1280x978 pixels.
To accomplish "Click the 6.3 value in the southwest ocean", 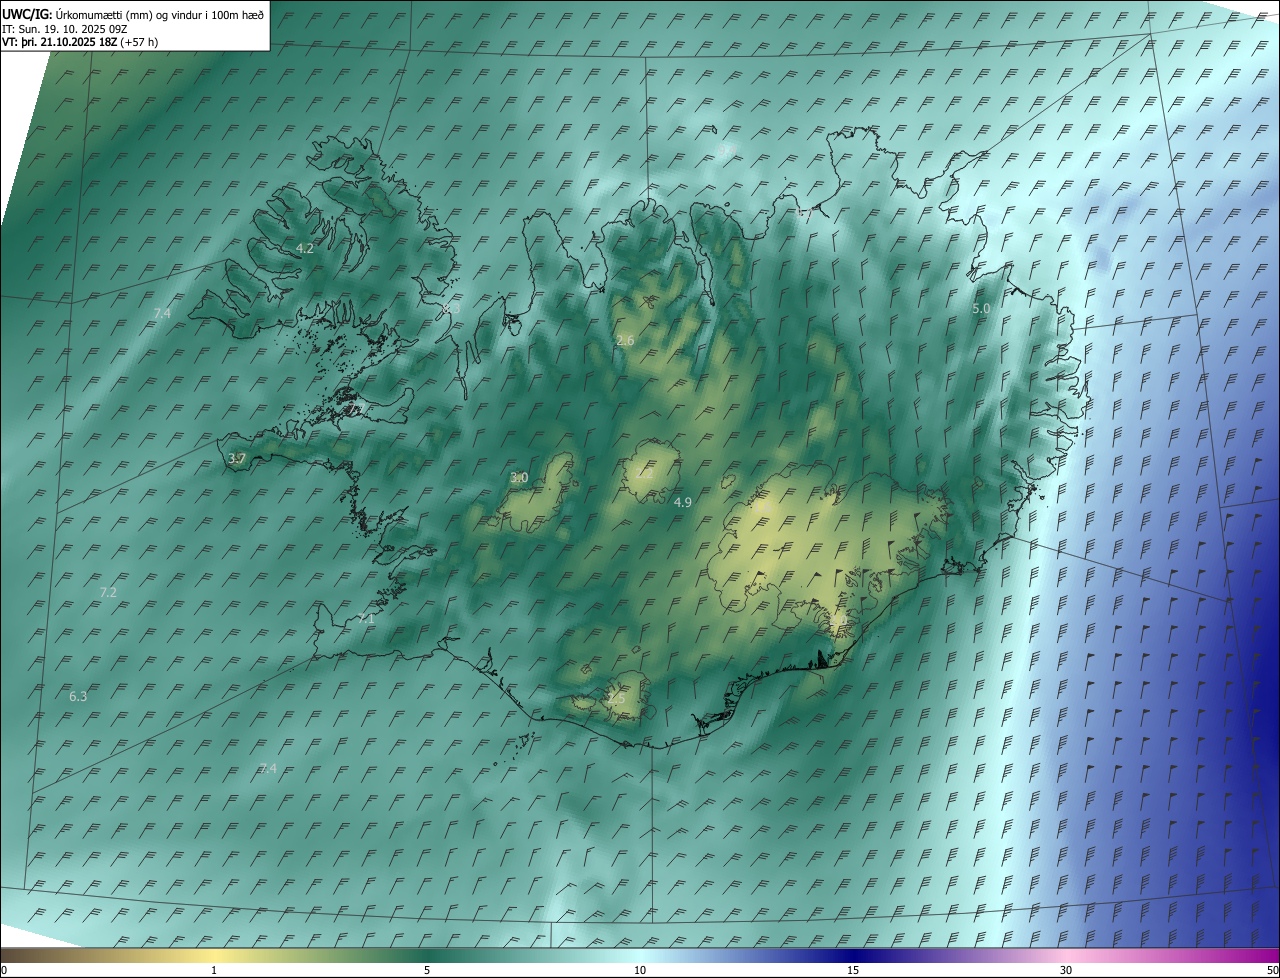I will coord(78,696).
